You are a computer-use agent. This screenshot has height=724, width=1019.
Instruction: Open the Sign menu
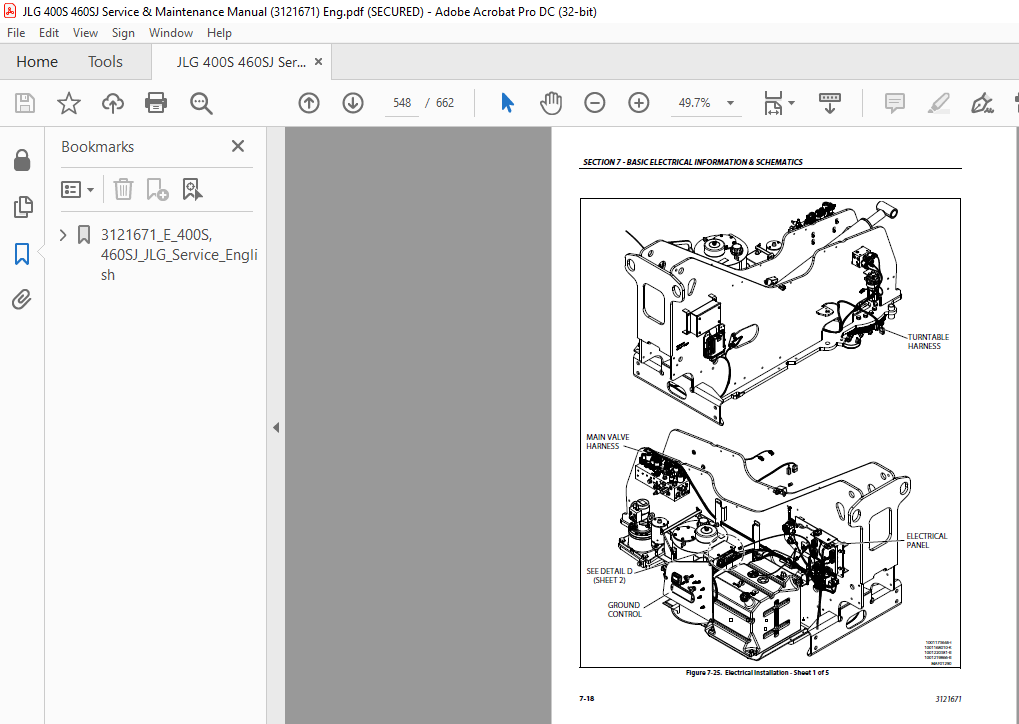(123, 32)
